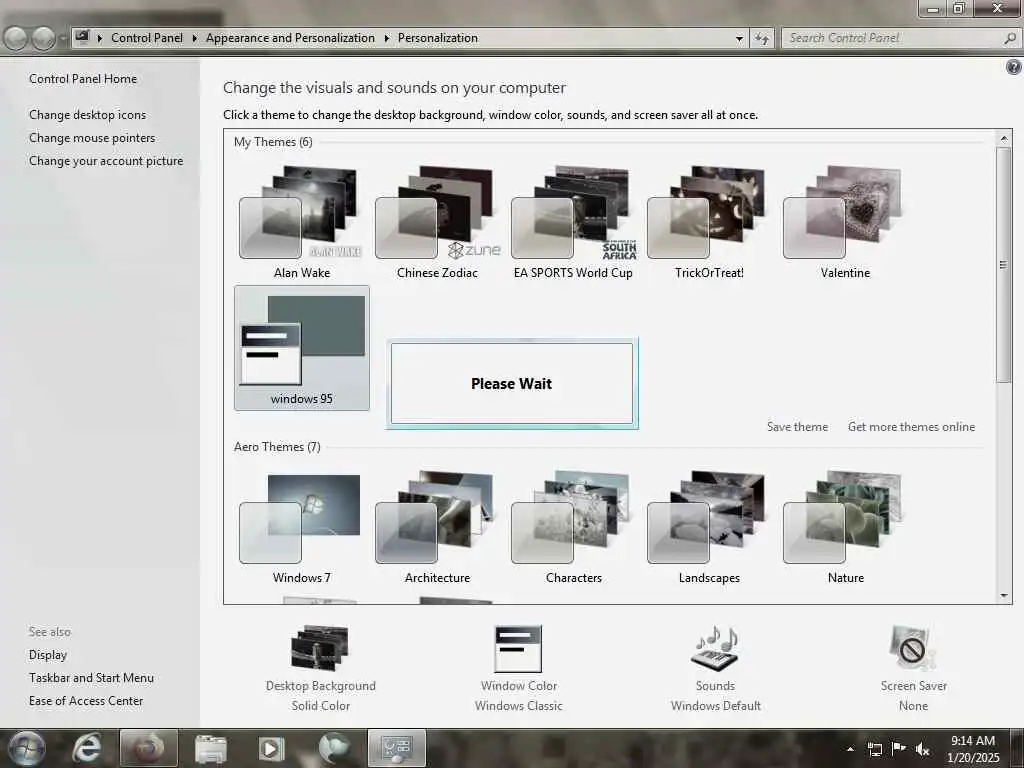The image size is (1024, 768).
Task: Open Display link under See also
Action: pyautogui.click(x=48, y=654)
